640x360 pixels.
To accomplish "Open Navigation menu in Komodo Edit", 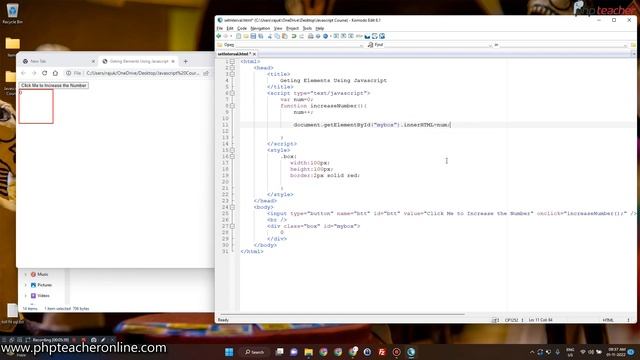I will point(260,29).
